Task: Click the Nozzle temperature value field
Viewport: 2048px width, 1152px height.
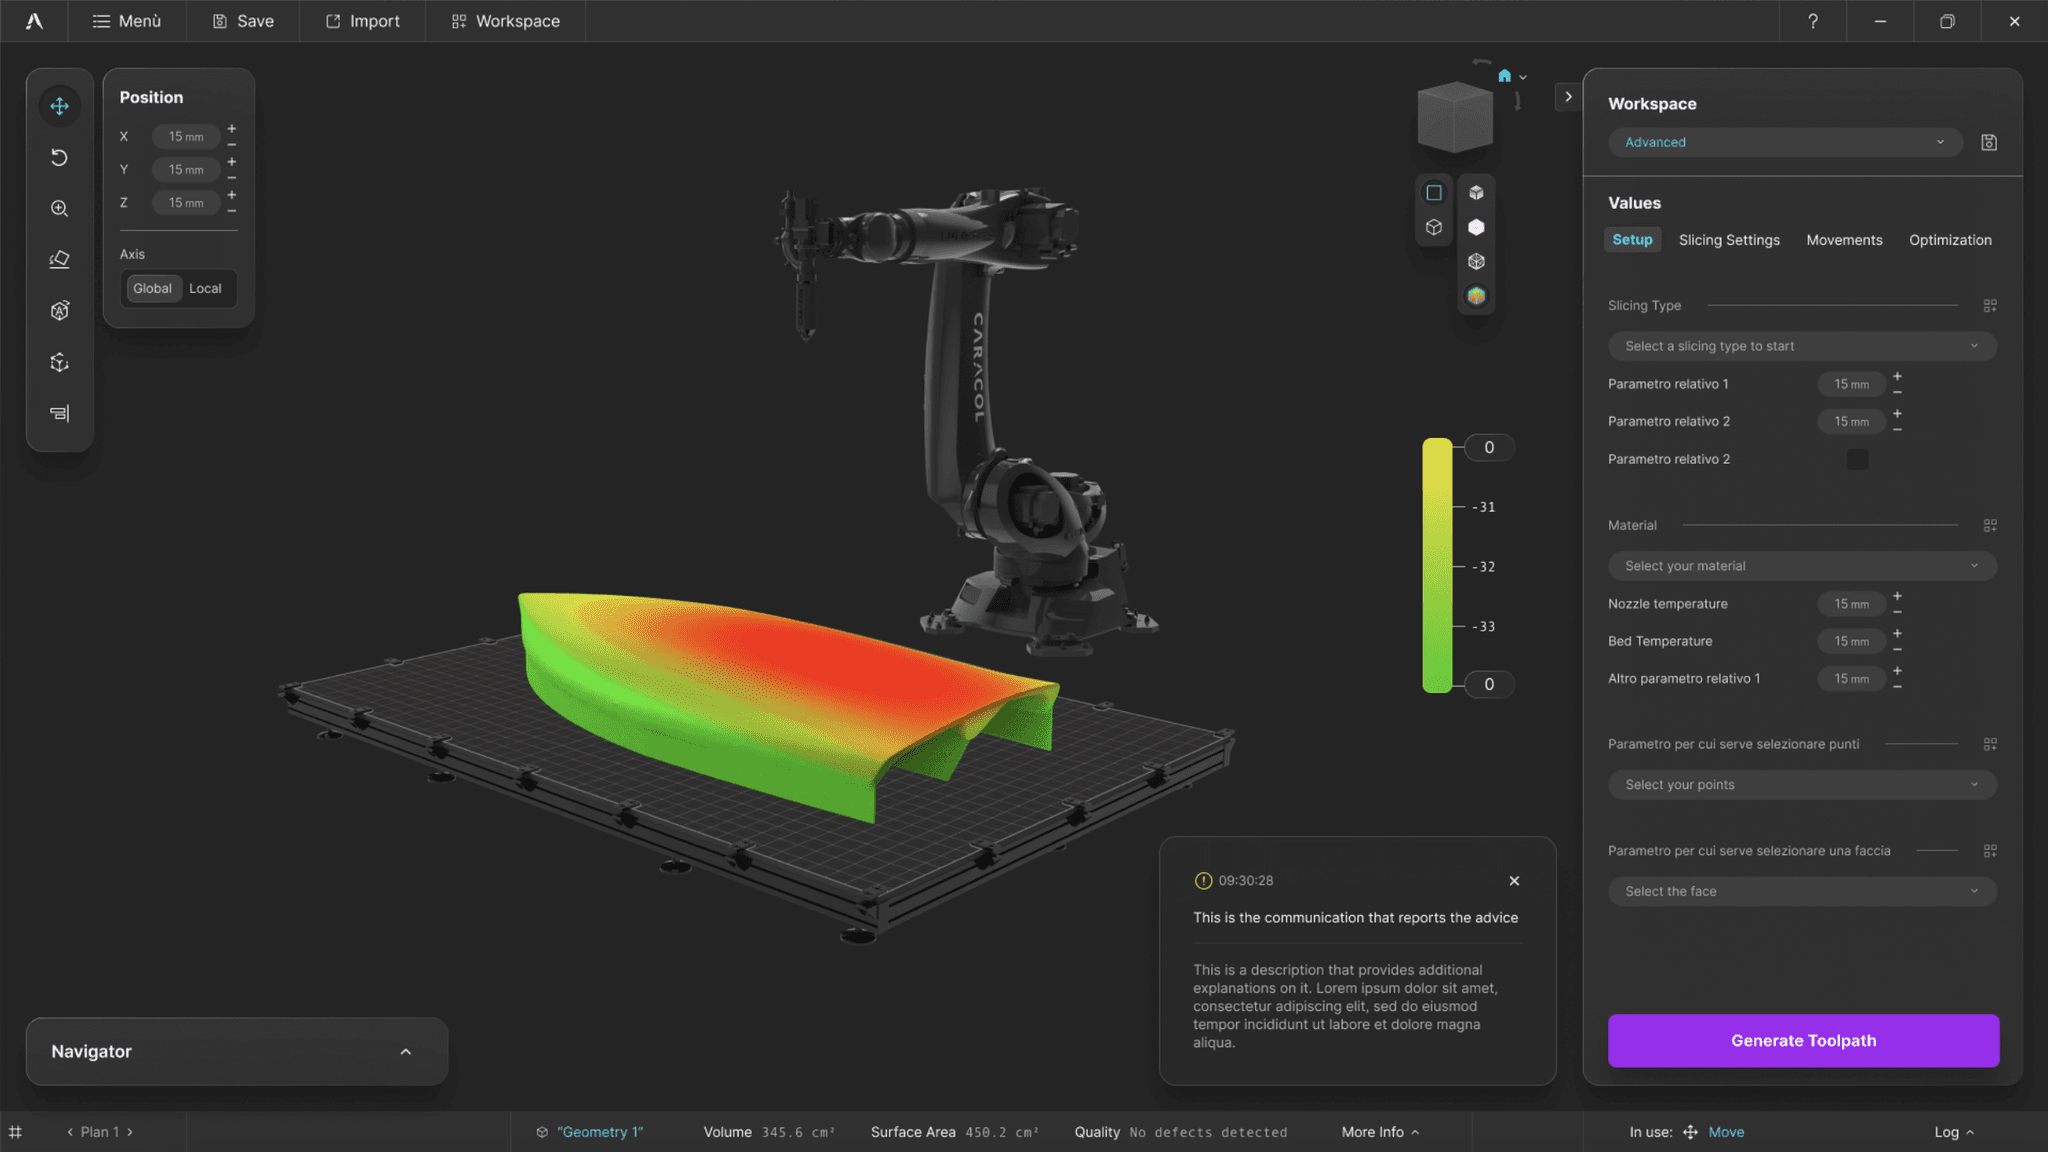Action: (1850, 604)
